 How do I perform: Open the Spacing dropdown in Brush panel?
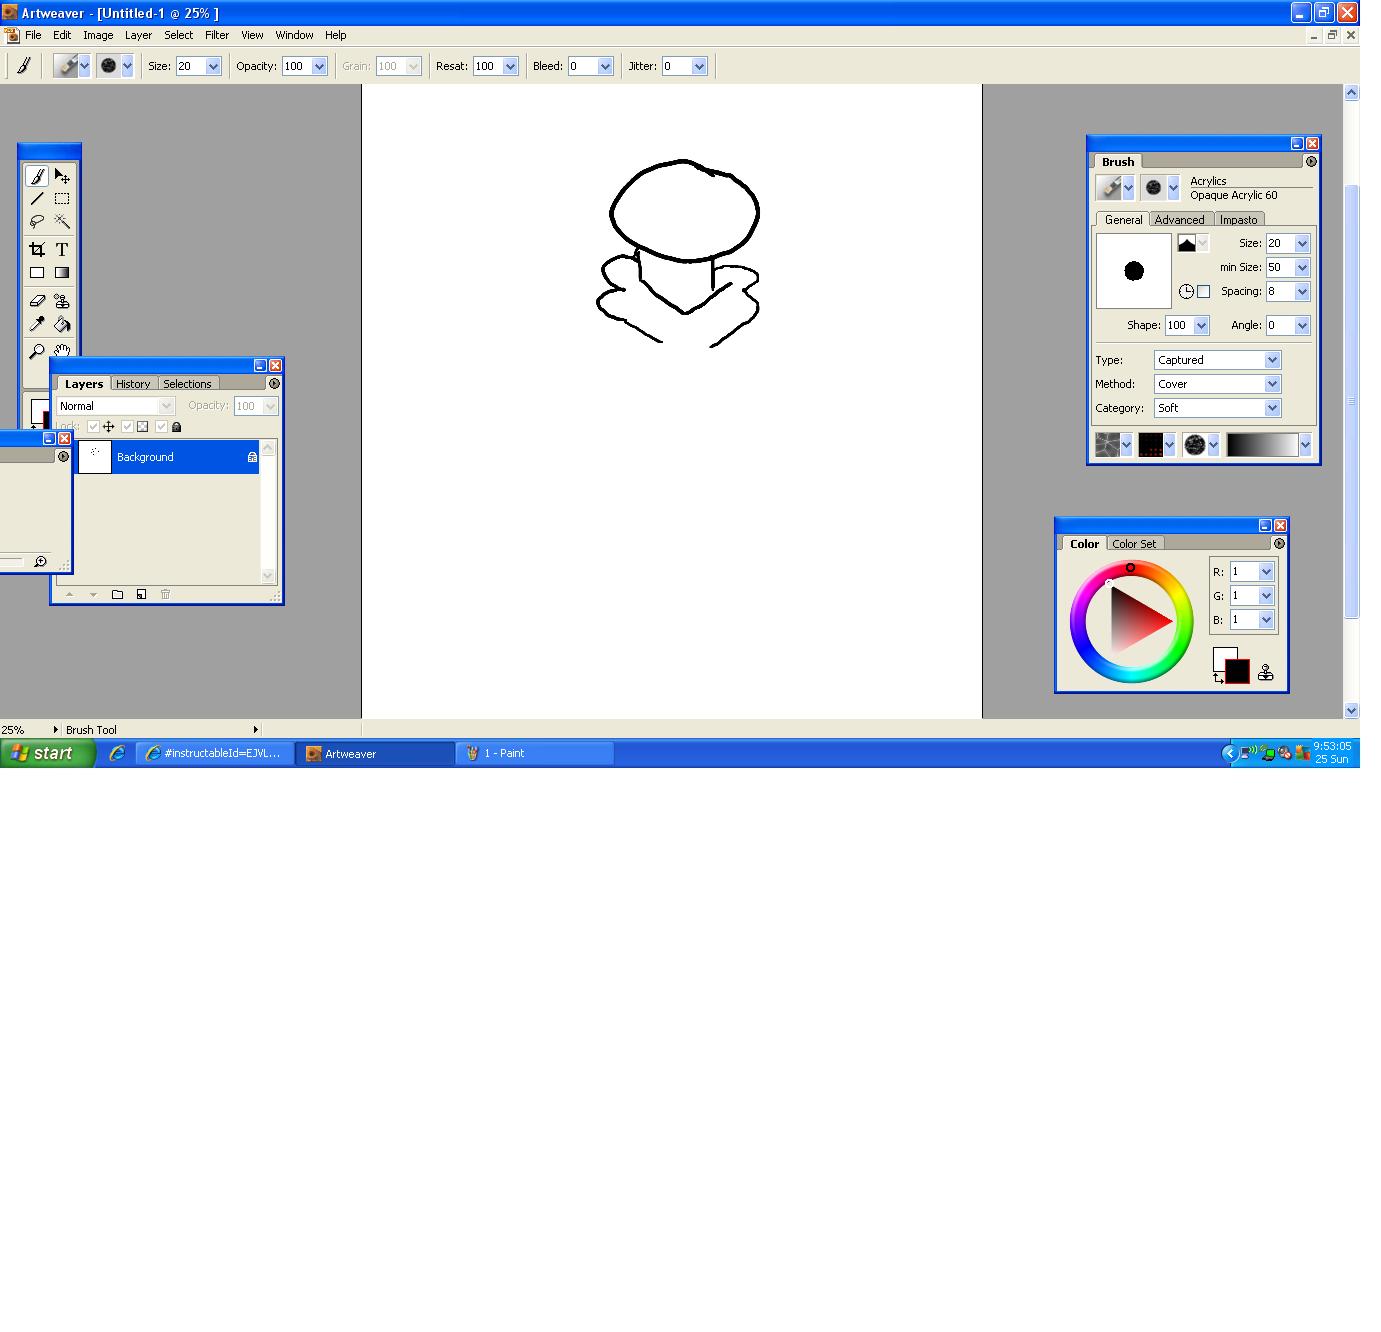1302,291
